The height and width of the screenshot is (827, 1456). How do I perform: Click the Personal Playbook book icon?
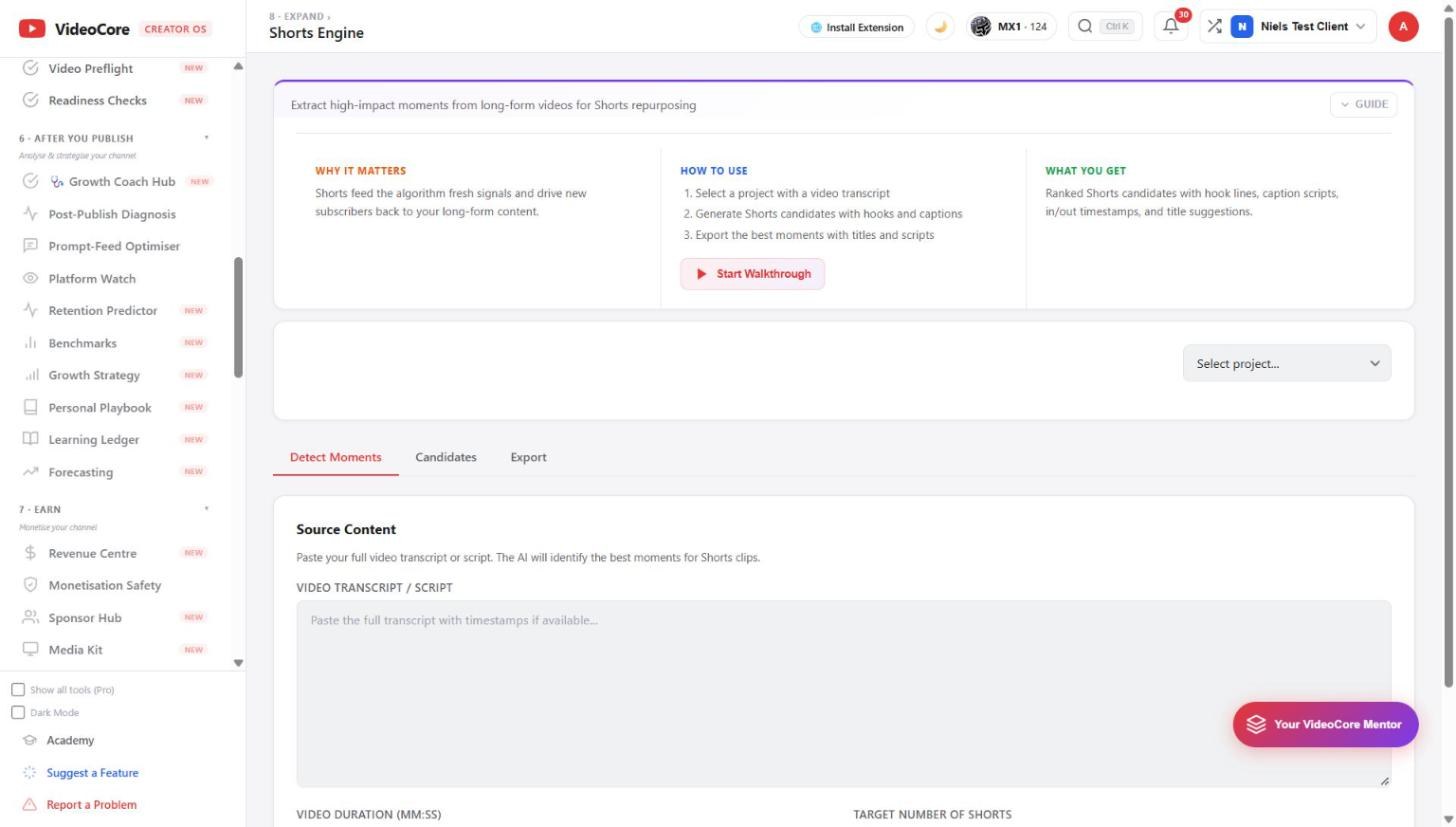[30, 407]
